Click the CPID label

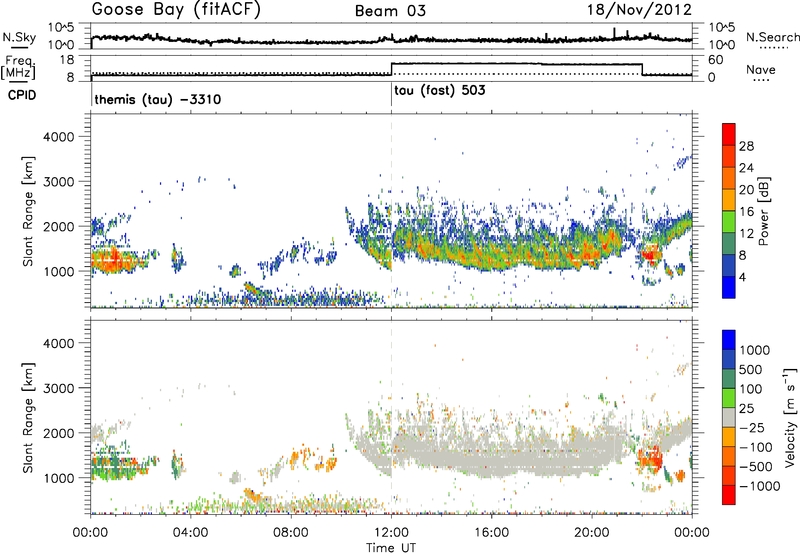(22, 95)
